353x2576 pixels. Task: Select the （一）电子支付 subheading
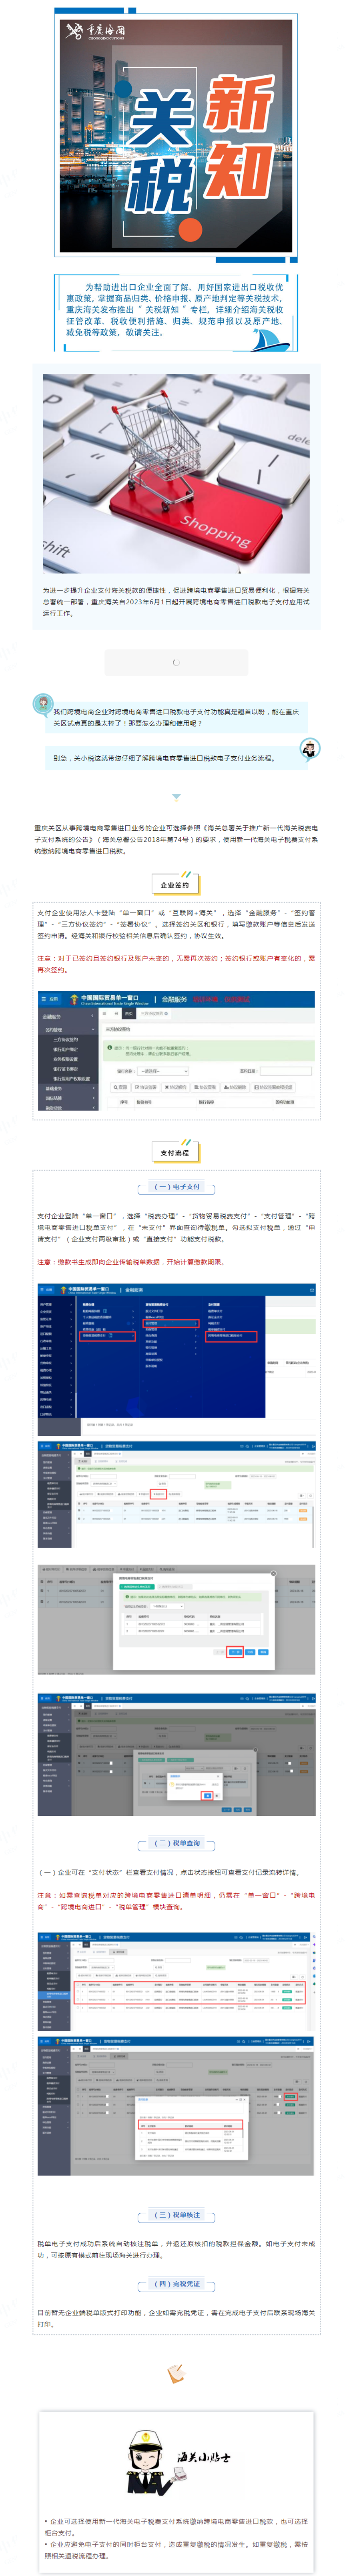click(x=176, y=1187)
